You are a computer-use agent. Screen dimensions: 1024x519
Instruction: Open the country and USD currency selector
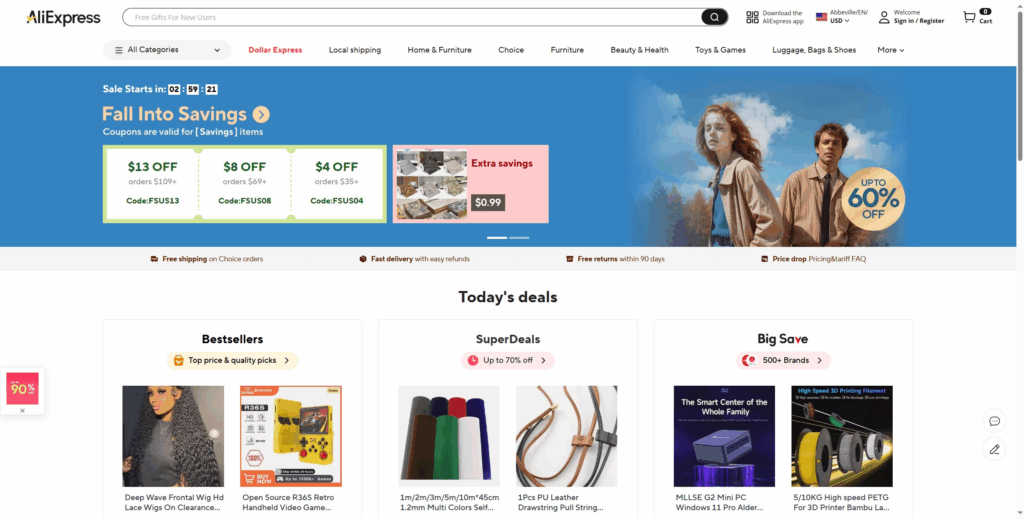coord(842,17)
